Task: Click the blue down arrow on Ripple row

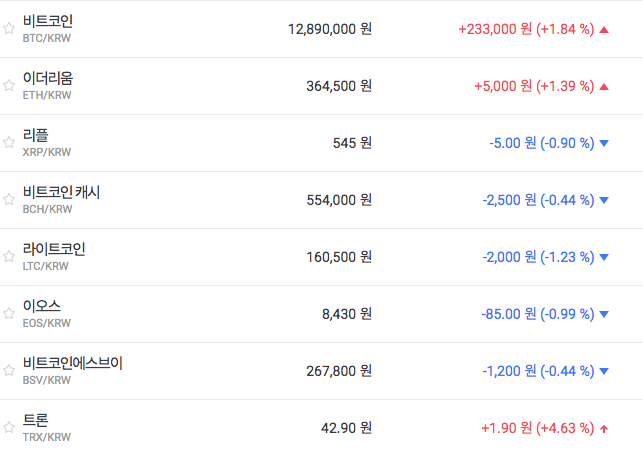Action: (x=604, y=143)
